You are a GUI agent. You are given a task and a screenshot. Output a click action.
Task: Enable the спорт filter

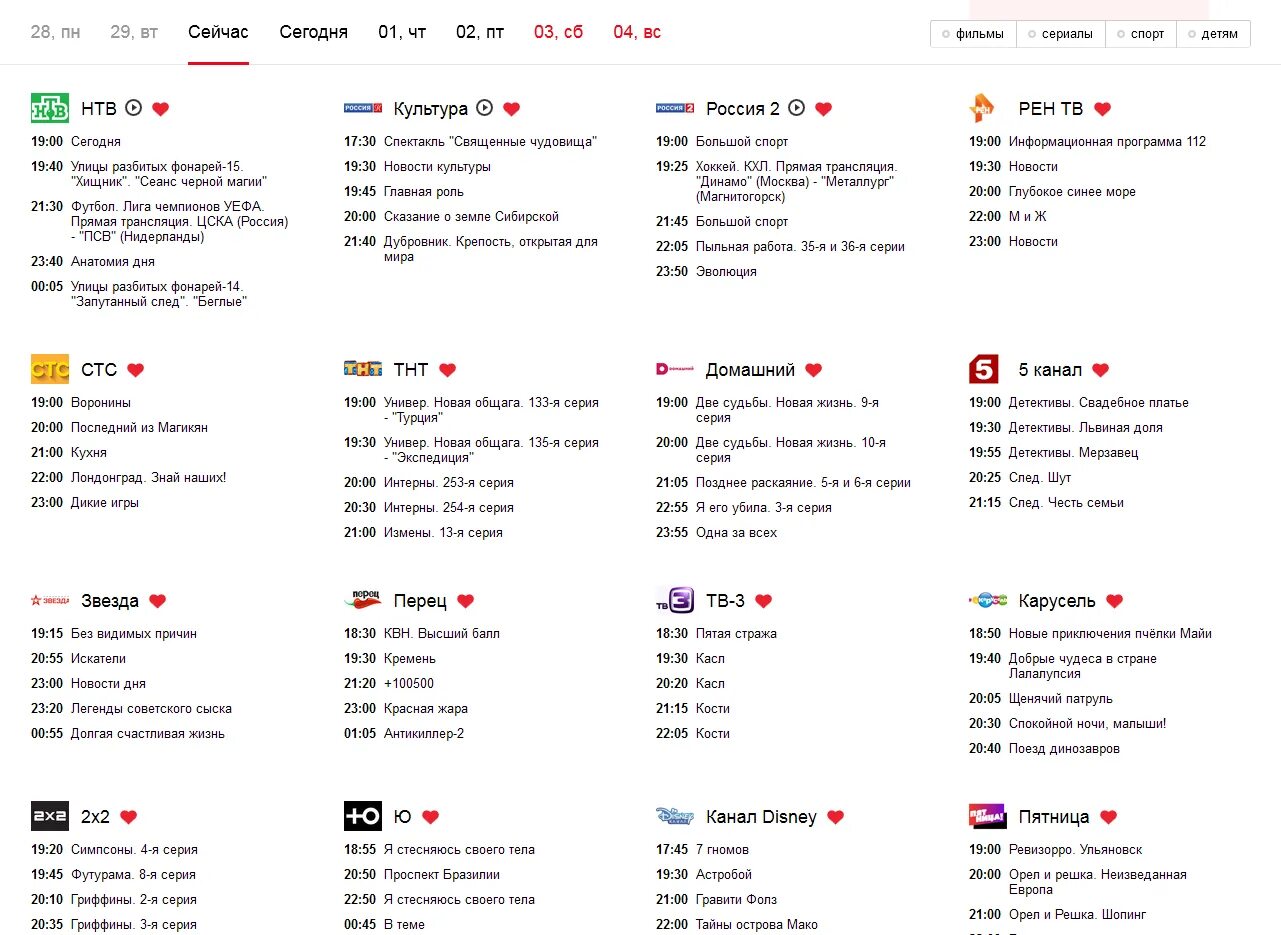click(x=1141, y=34)
